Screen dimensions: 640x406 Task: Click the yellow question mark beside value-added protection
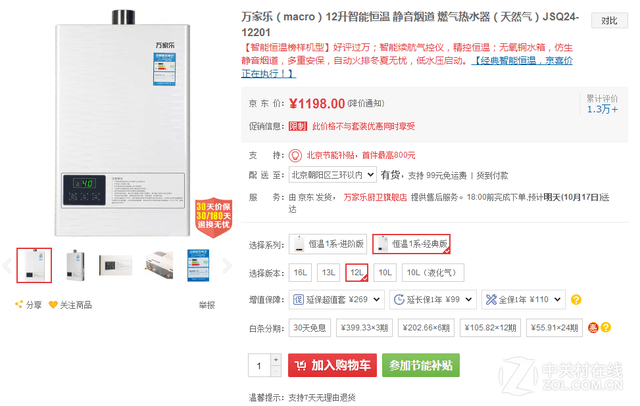click(576, 300)
